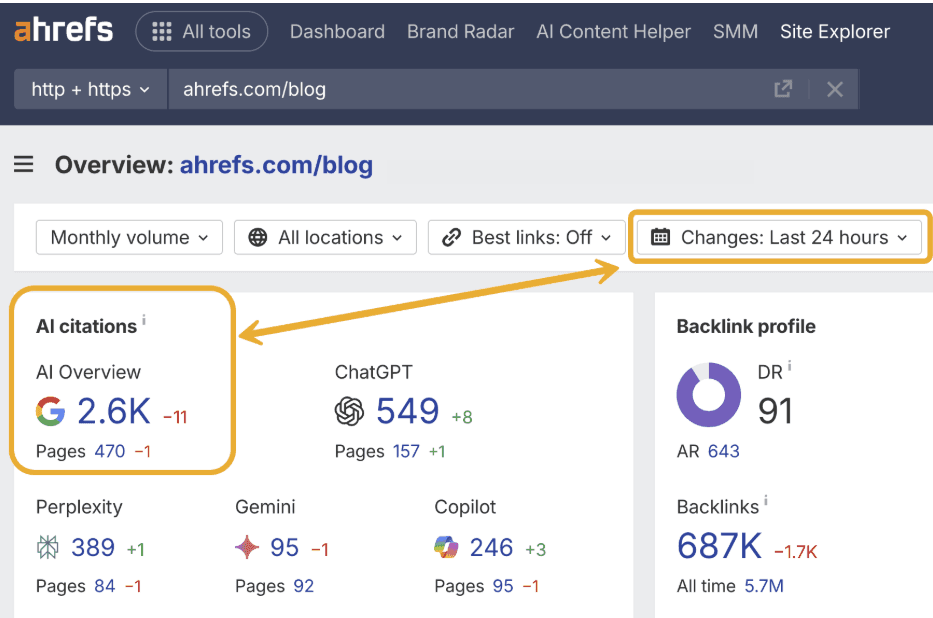Switch to the SMM section
This screenshot has height=618, width=933.
735,32
